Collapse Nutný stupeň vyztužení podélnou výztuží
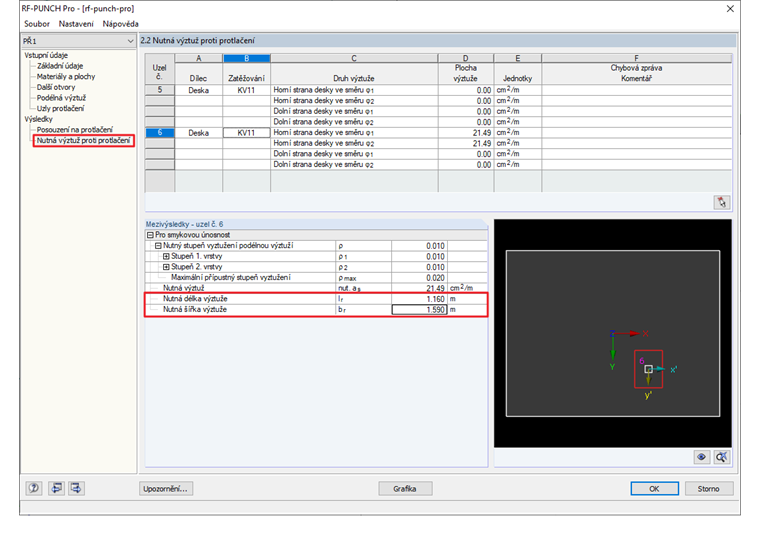The image size is (760, 542). click(158, 246)
